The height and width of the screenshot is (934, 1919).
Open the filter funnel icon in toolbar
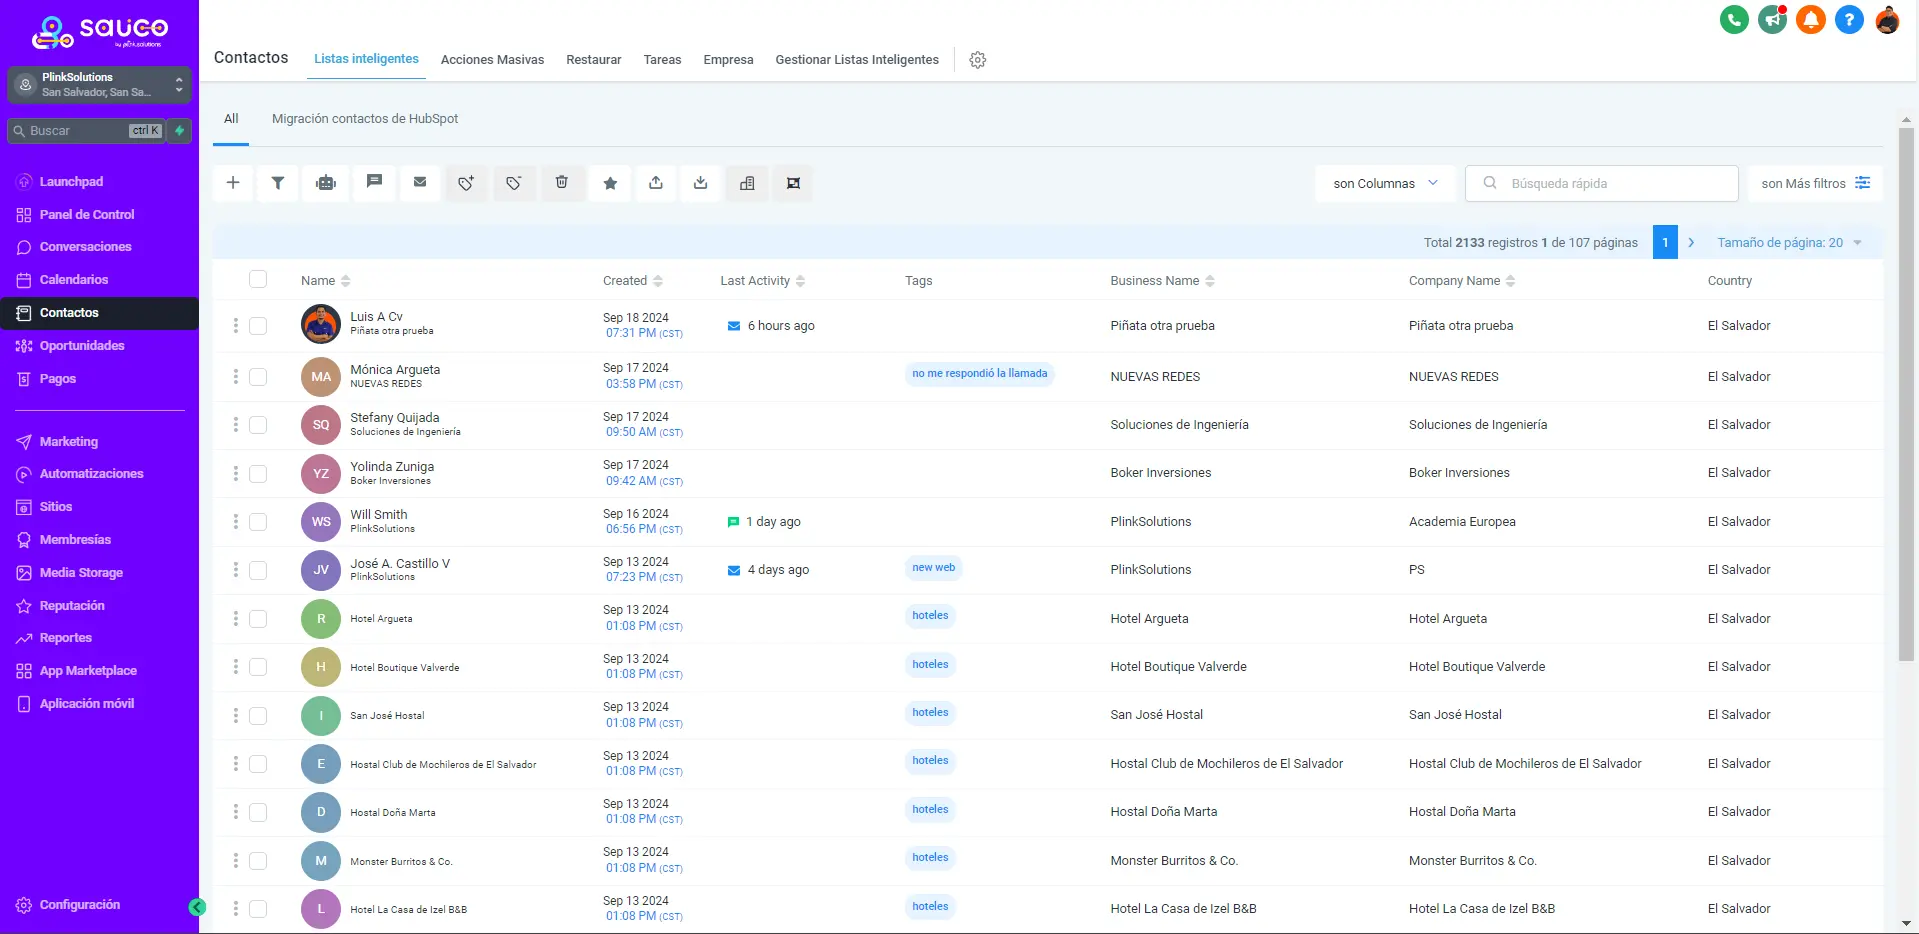(278, 183)
